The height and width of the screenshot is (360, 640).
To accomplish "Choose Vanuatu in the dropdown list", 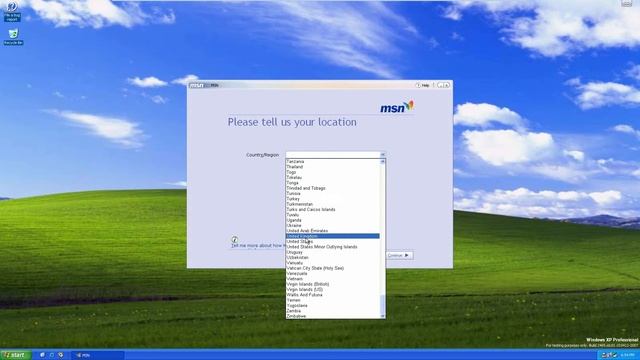I will click(333, 263).
